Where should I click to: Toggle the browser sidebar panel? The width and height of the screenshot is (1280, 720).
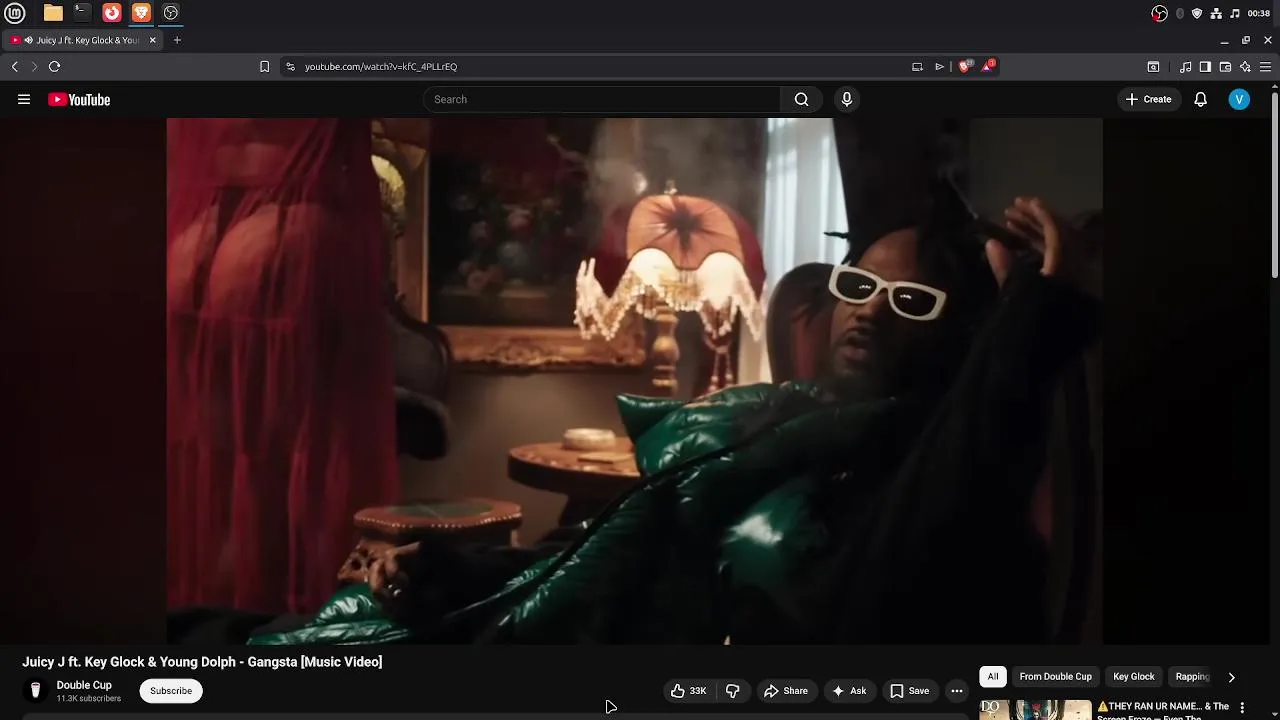pyautogui.click(x=1205, y=66)
